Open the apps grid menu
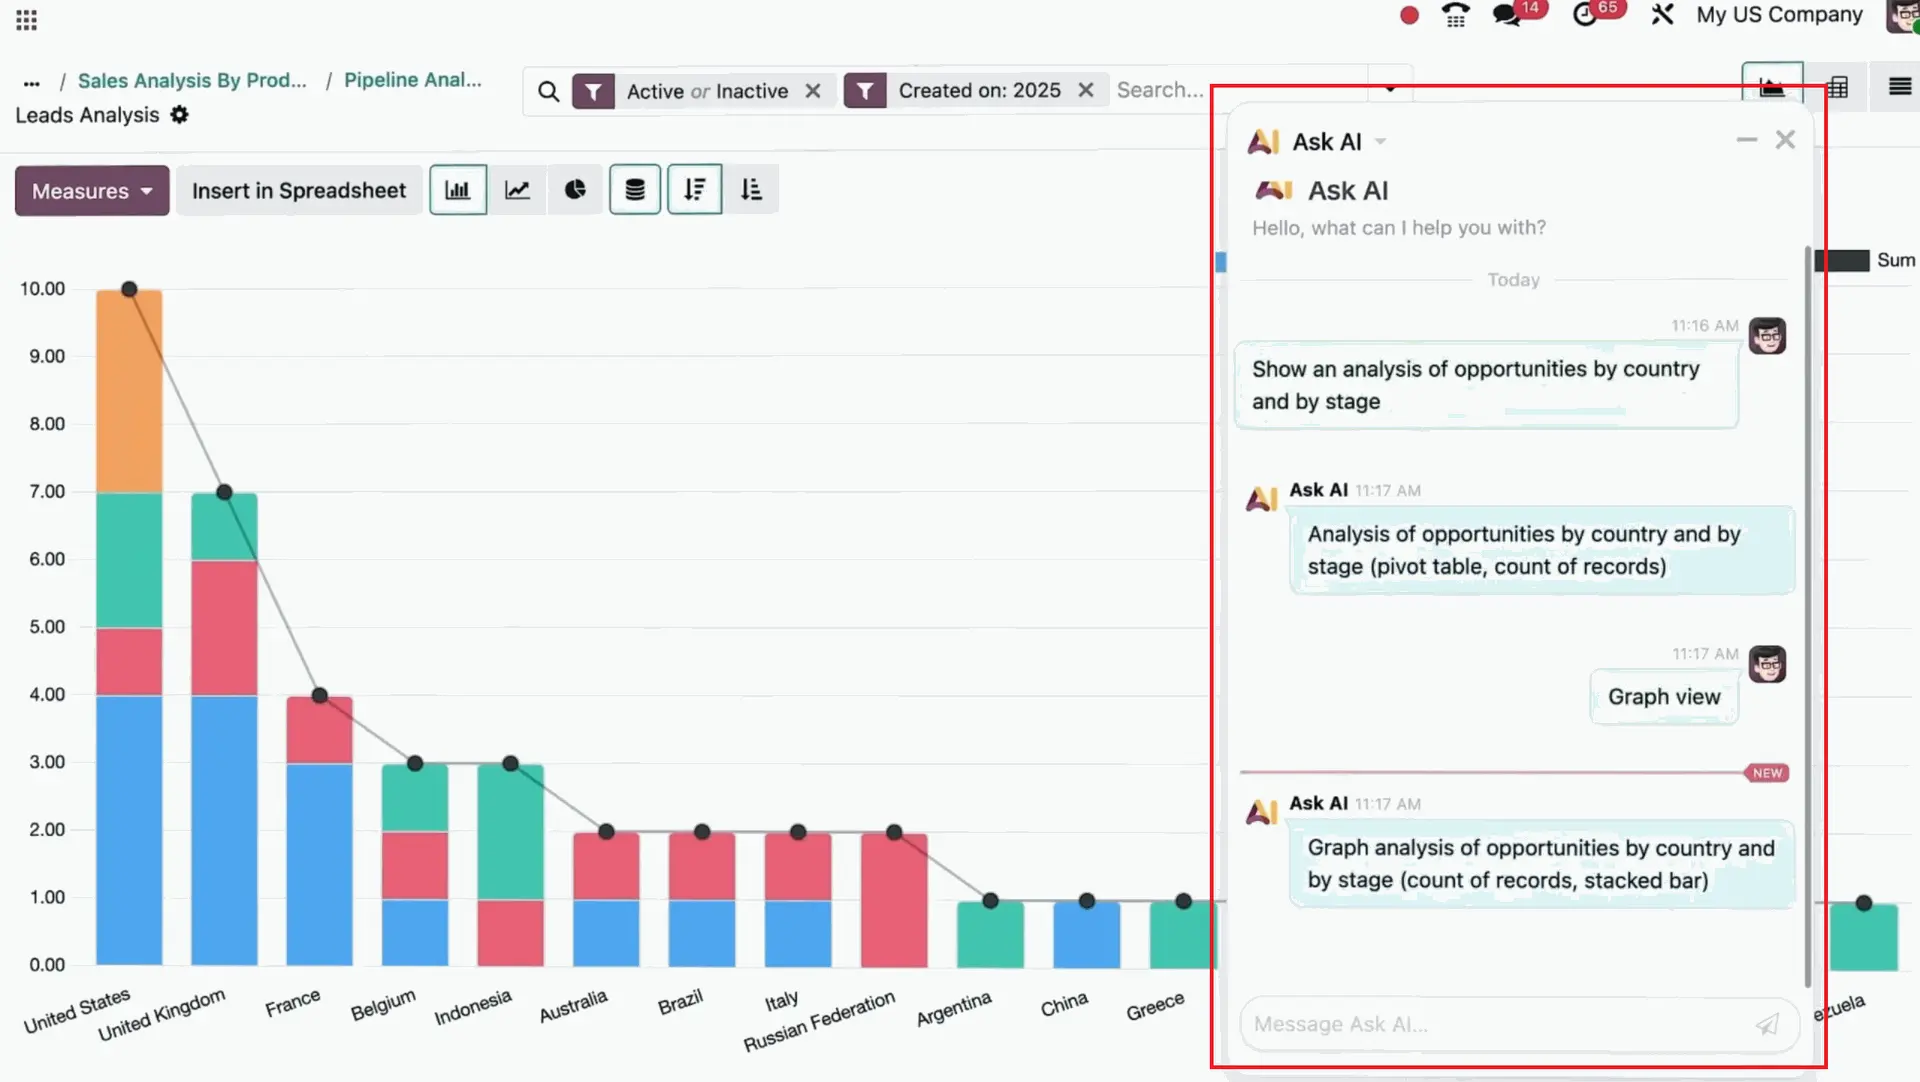This screenshot has height=1082, width=1920. [x=25, y=19]
